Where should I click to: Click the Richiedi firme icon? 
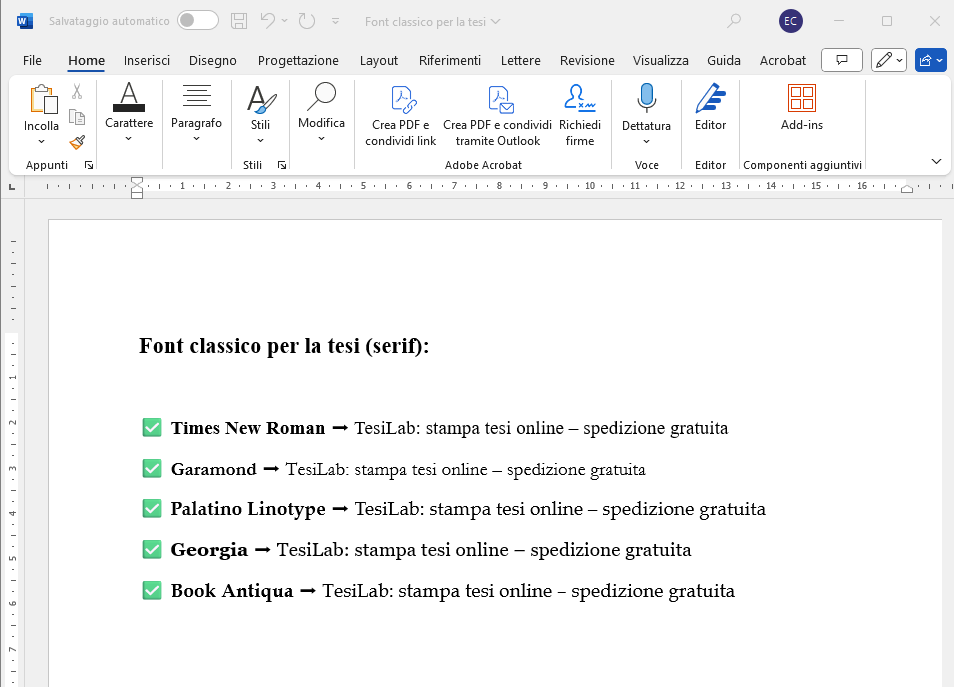(579, 115)
